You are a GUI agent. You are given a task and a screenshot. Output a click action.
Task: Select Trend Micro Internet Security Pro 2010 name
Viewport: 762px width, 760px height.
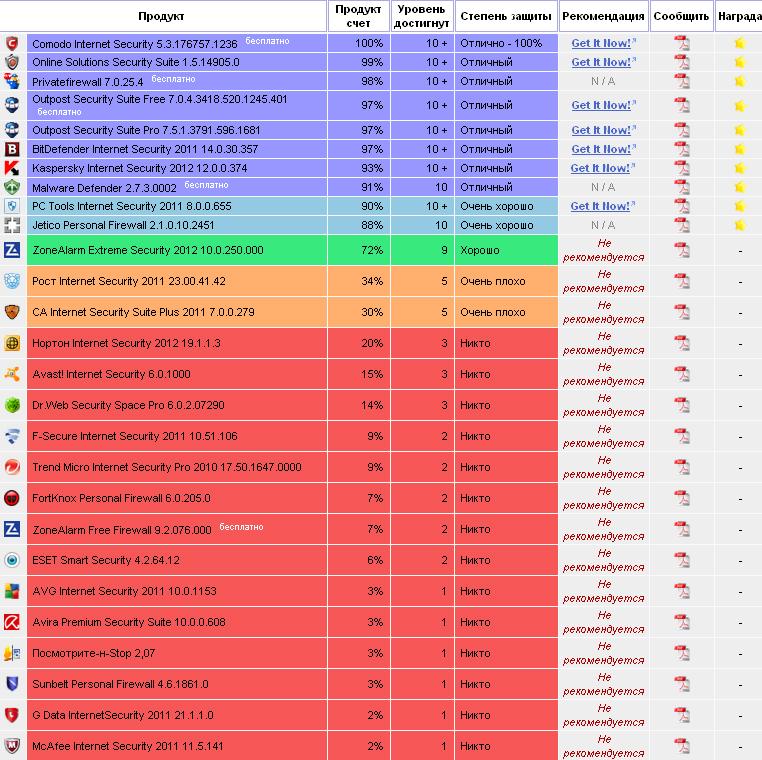(x=167, y=467)
